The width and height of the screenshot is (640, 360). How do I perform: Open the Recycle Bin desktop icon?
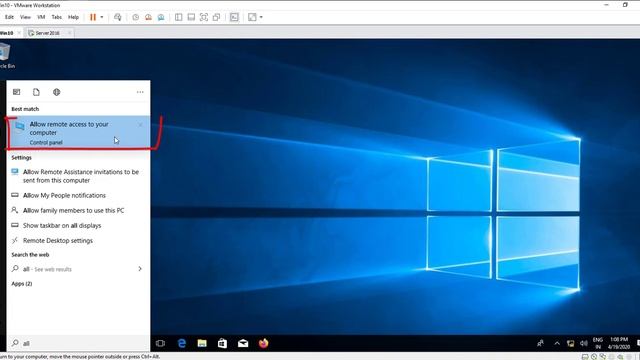[x=6, y=55]
